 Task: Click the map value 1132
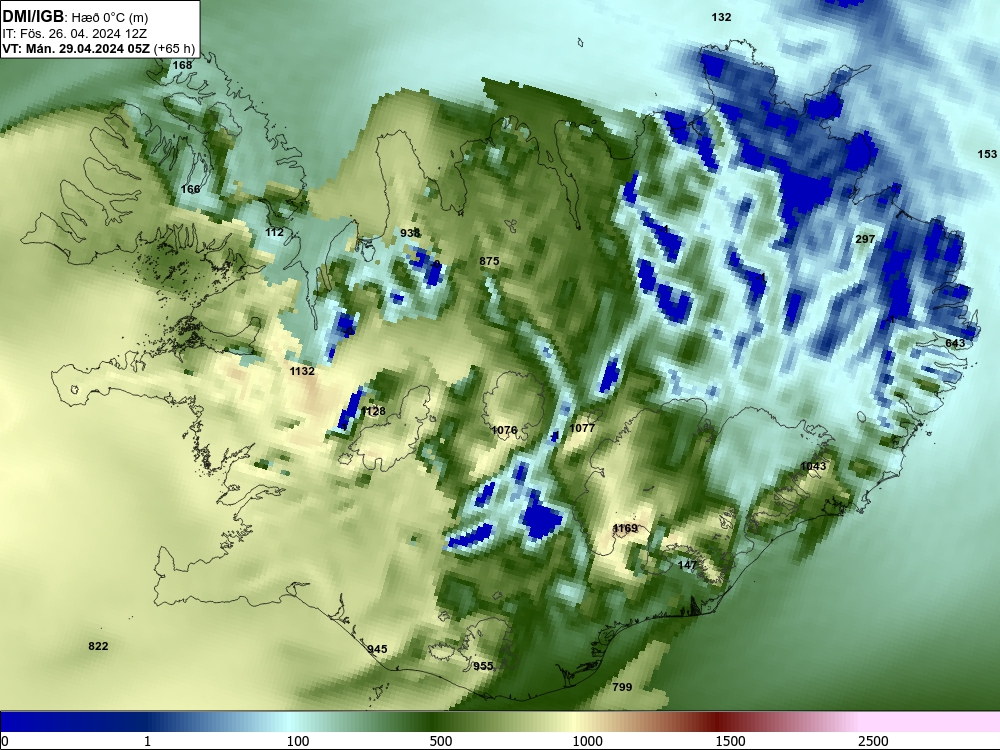coord(302,371)
